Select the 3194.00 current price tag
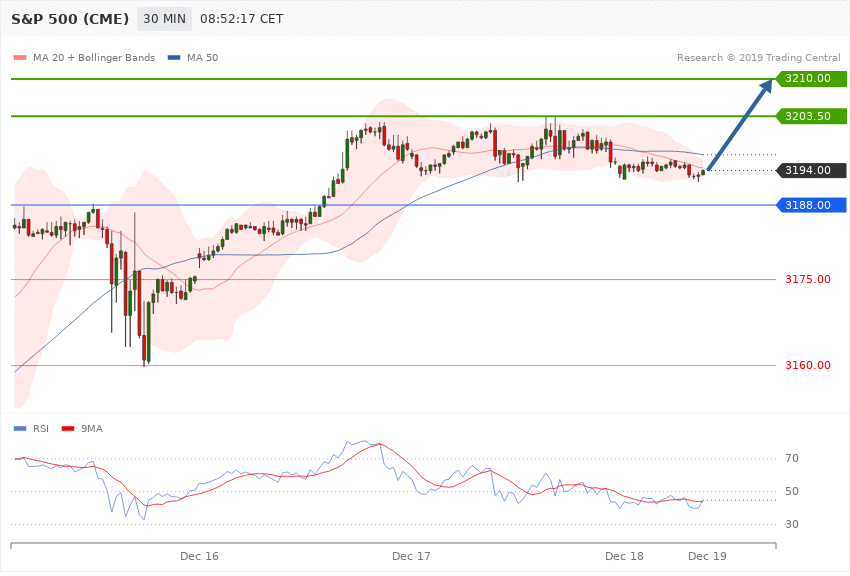This screenshot has height=576, width=850. point(812,170)
